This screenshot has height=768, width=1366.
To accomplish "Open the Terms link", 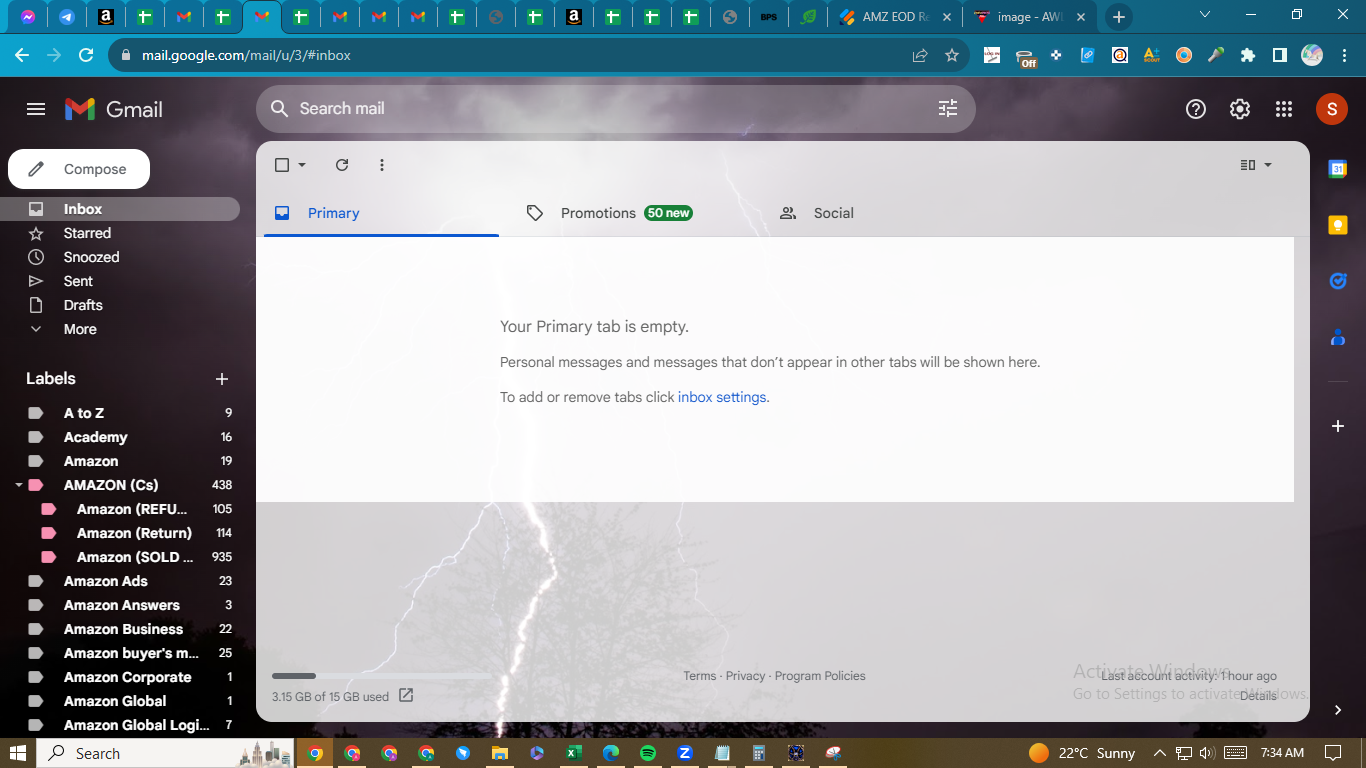I will coord(699,676).
